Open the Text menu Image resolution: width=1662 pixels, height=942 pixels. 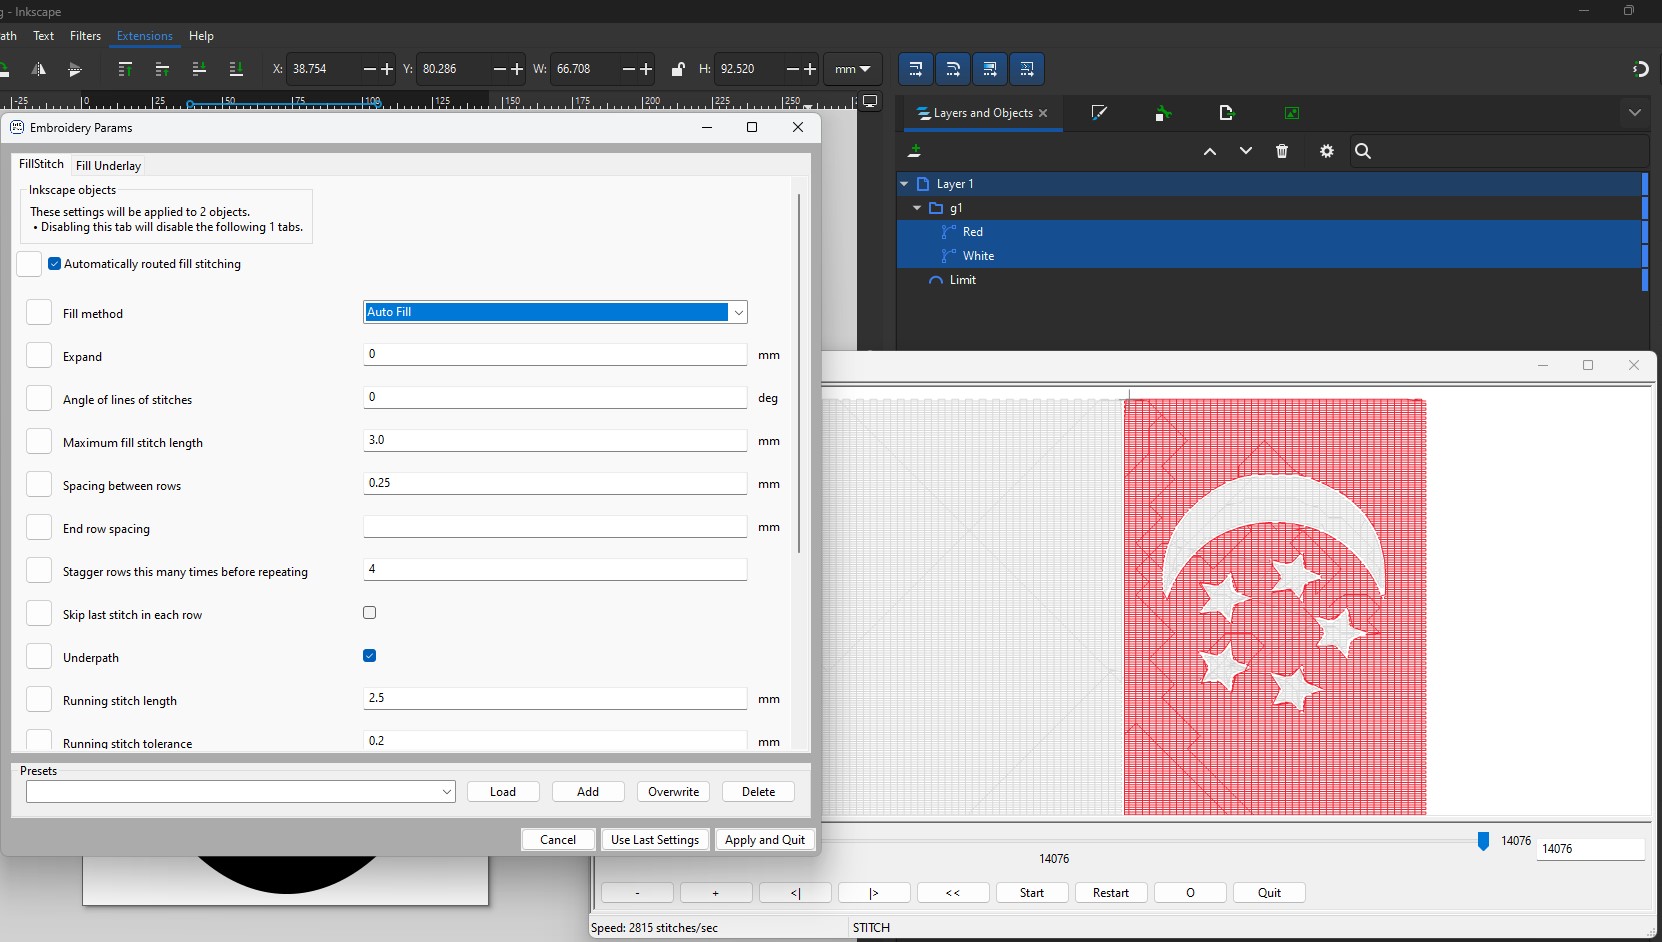[x=44, y=36]
